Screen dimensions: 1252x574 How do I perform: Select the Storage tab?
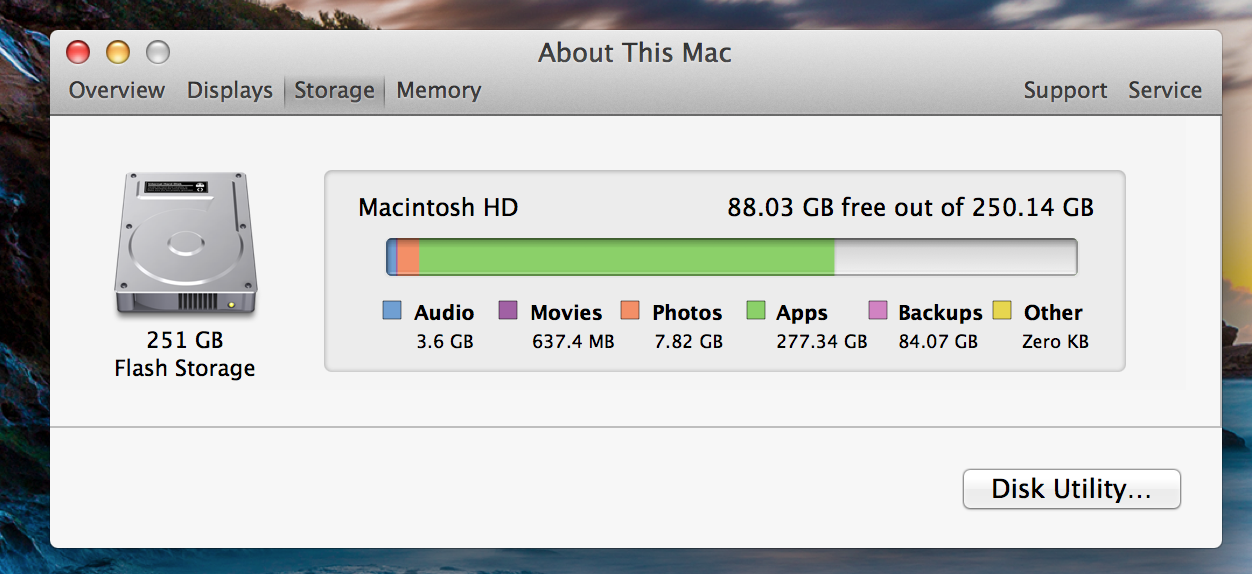click(x=334, y=90)
